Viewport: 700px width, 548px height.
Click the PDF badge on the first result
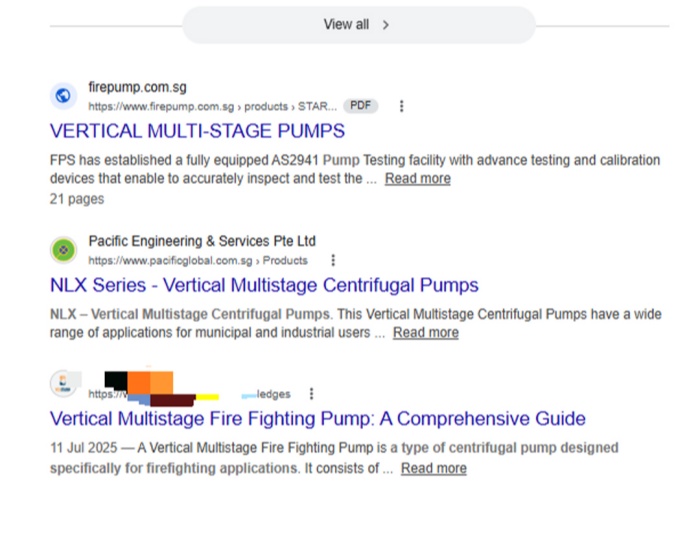(361, 106)
